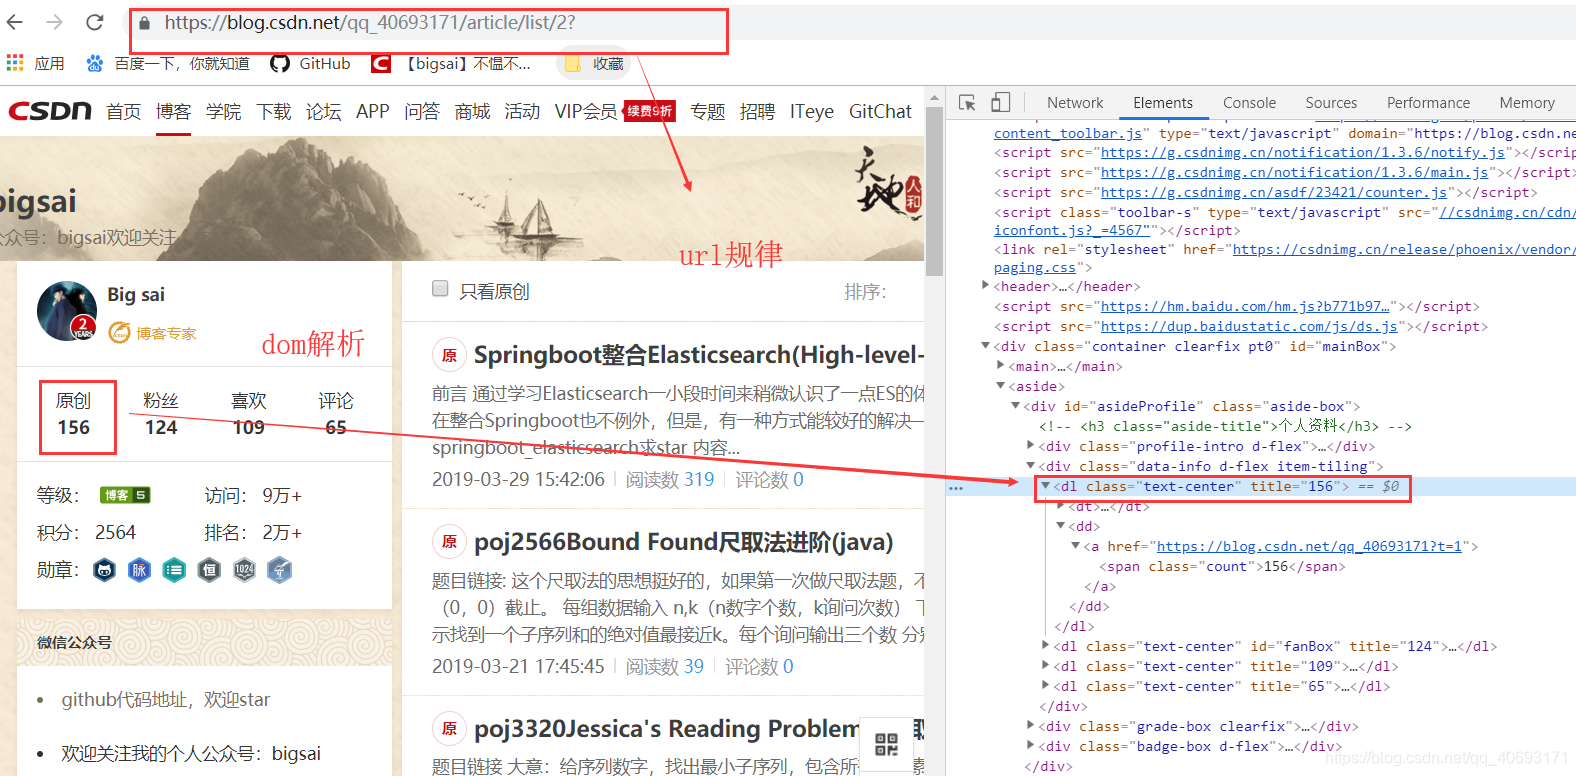Open the apps grid bookmark icon

coord(15,63)
